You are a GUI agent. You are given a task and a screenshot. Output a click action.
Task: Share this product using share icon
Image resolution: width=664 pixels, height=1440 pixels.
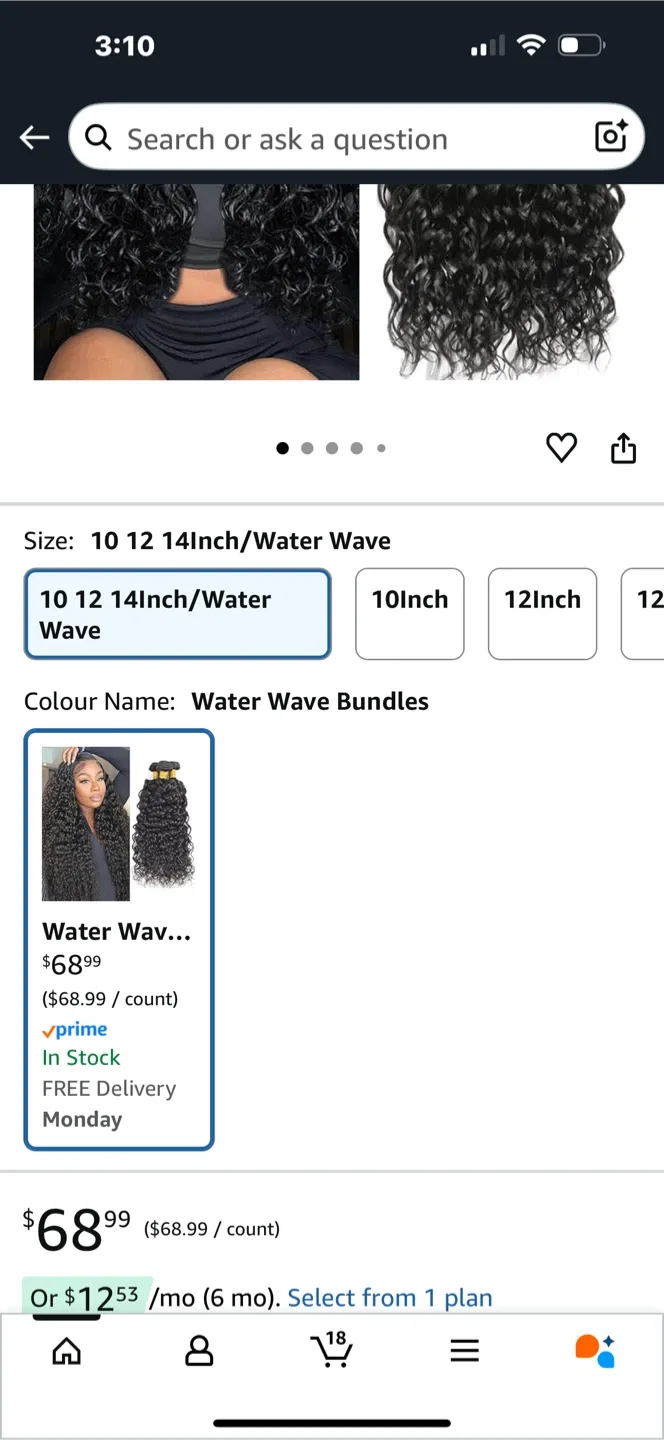623,448
